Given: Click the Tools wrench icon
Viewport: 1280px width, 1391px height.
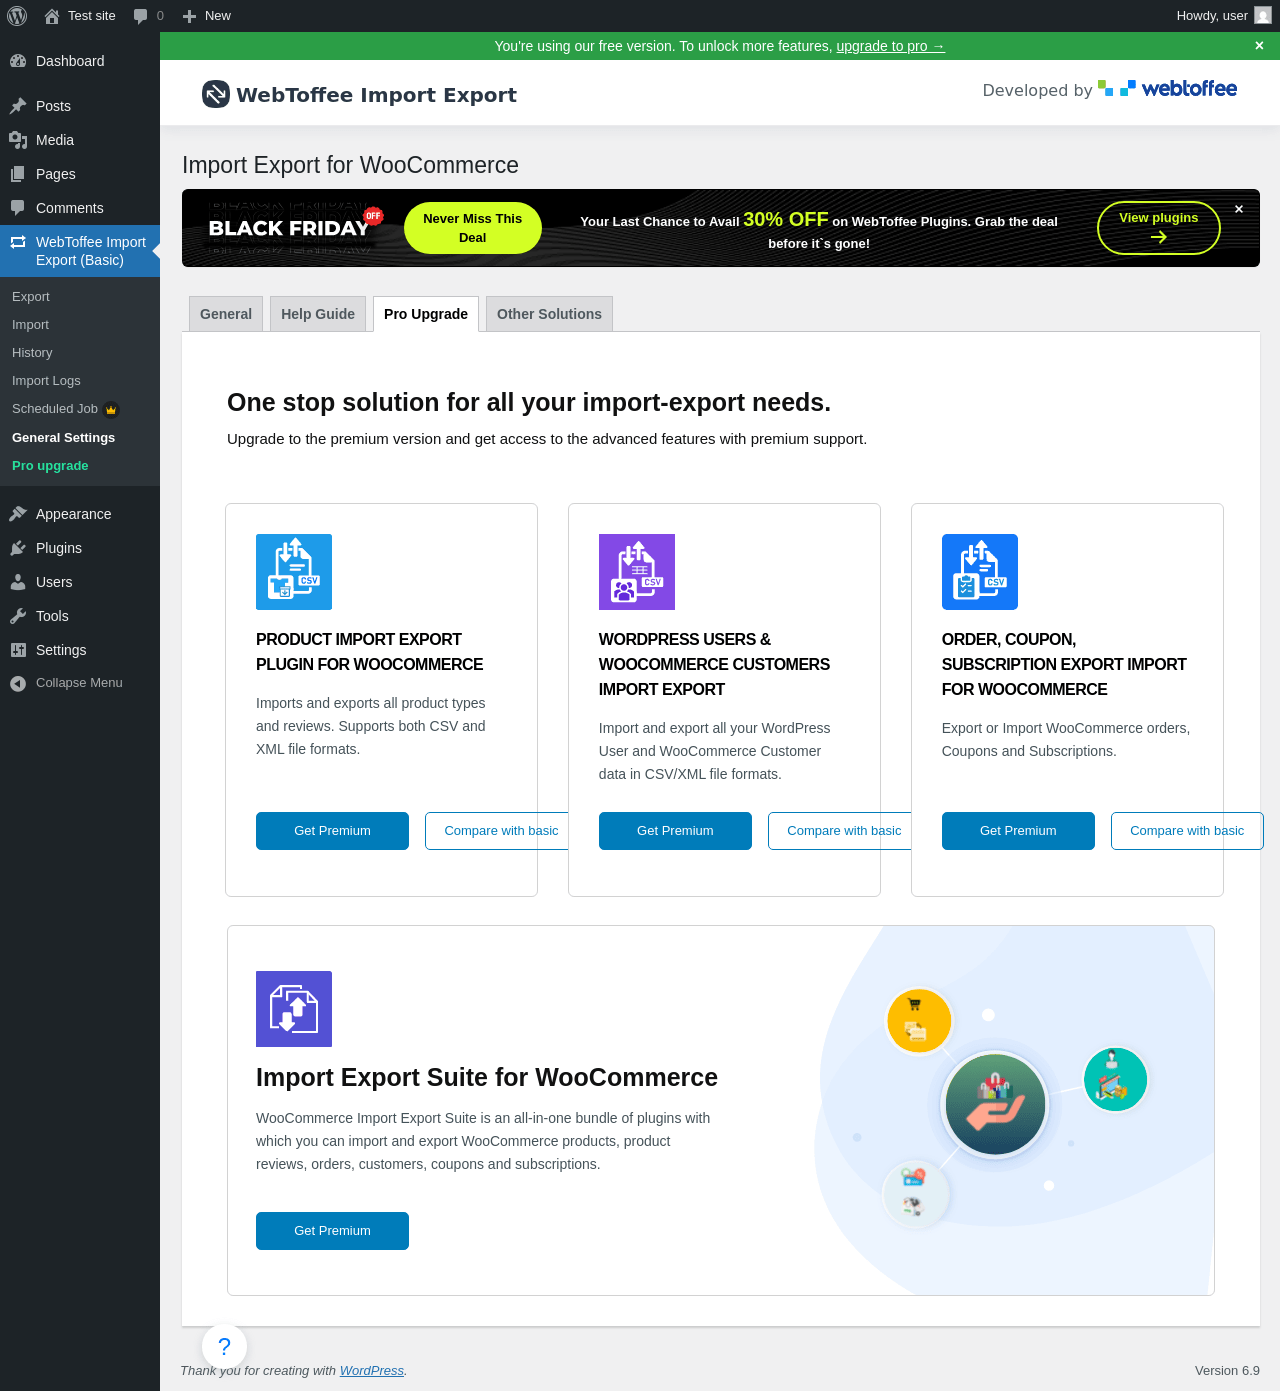Looking at the screenshot, I should click(x=18, y=616).
